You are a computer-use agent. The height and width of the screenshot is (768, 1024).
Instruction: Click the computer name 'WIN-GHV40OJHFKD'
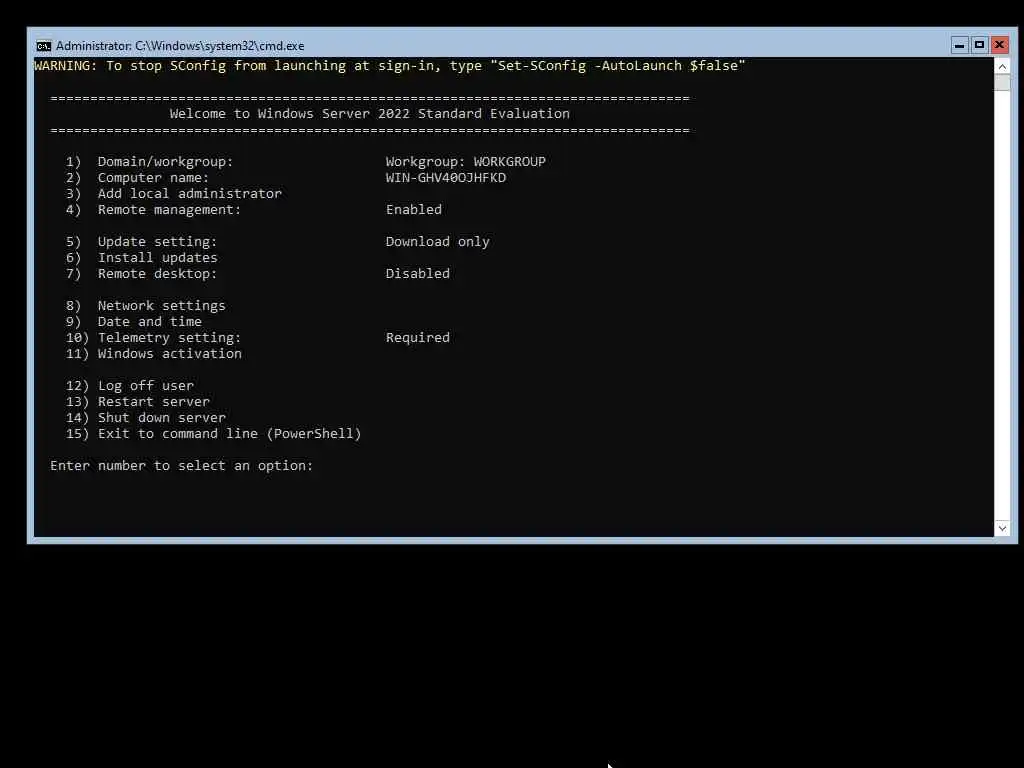tap(445, 178)
